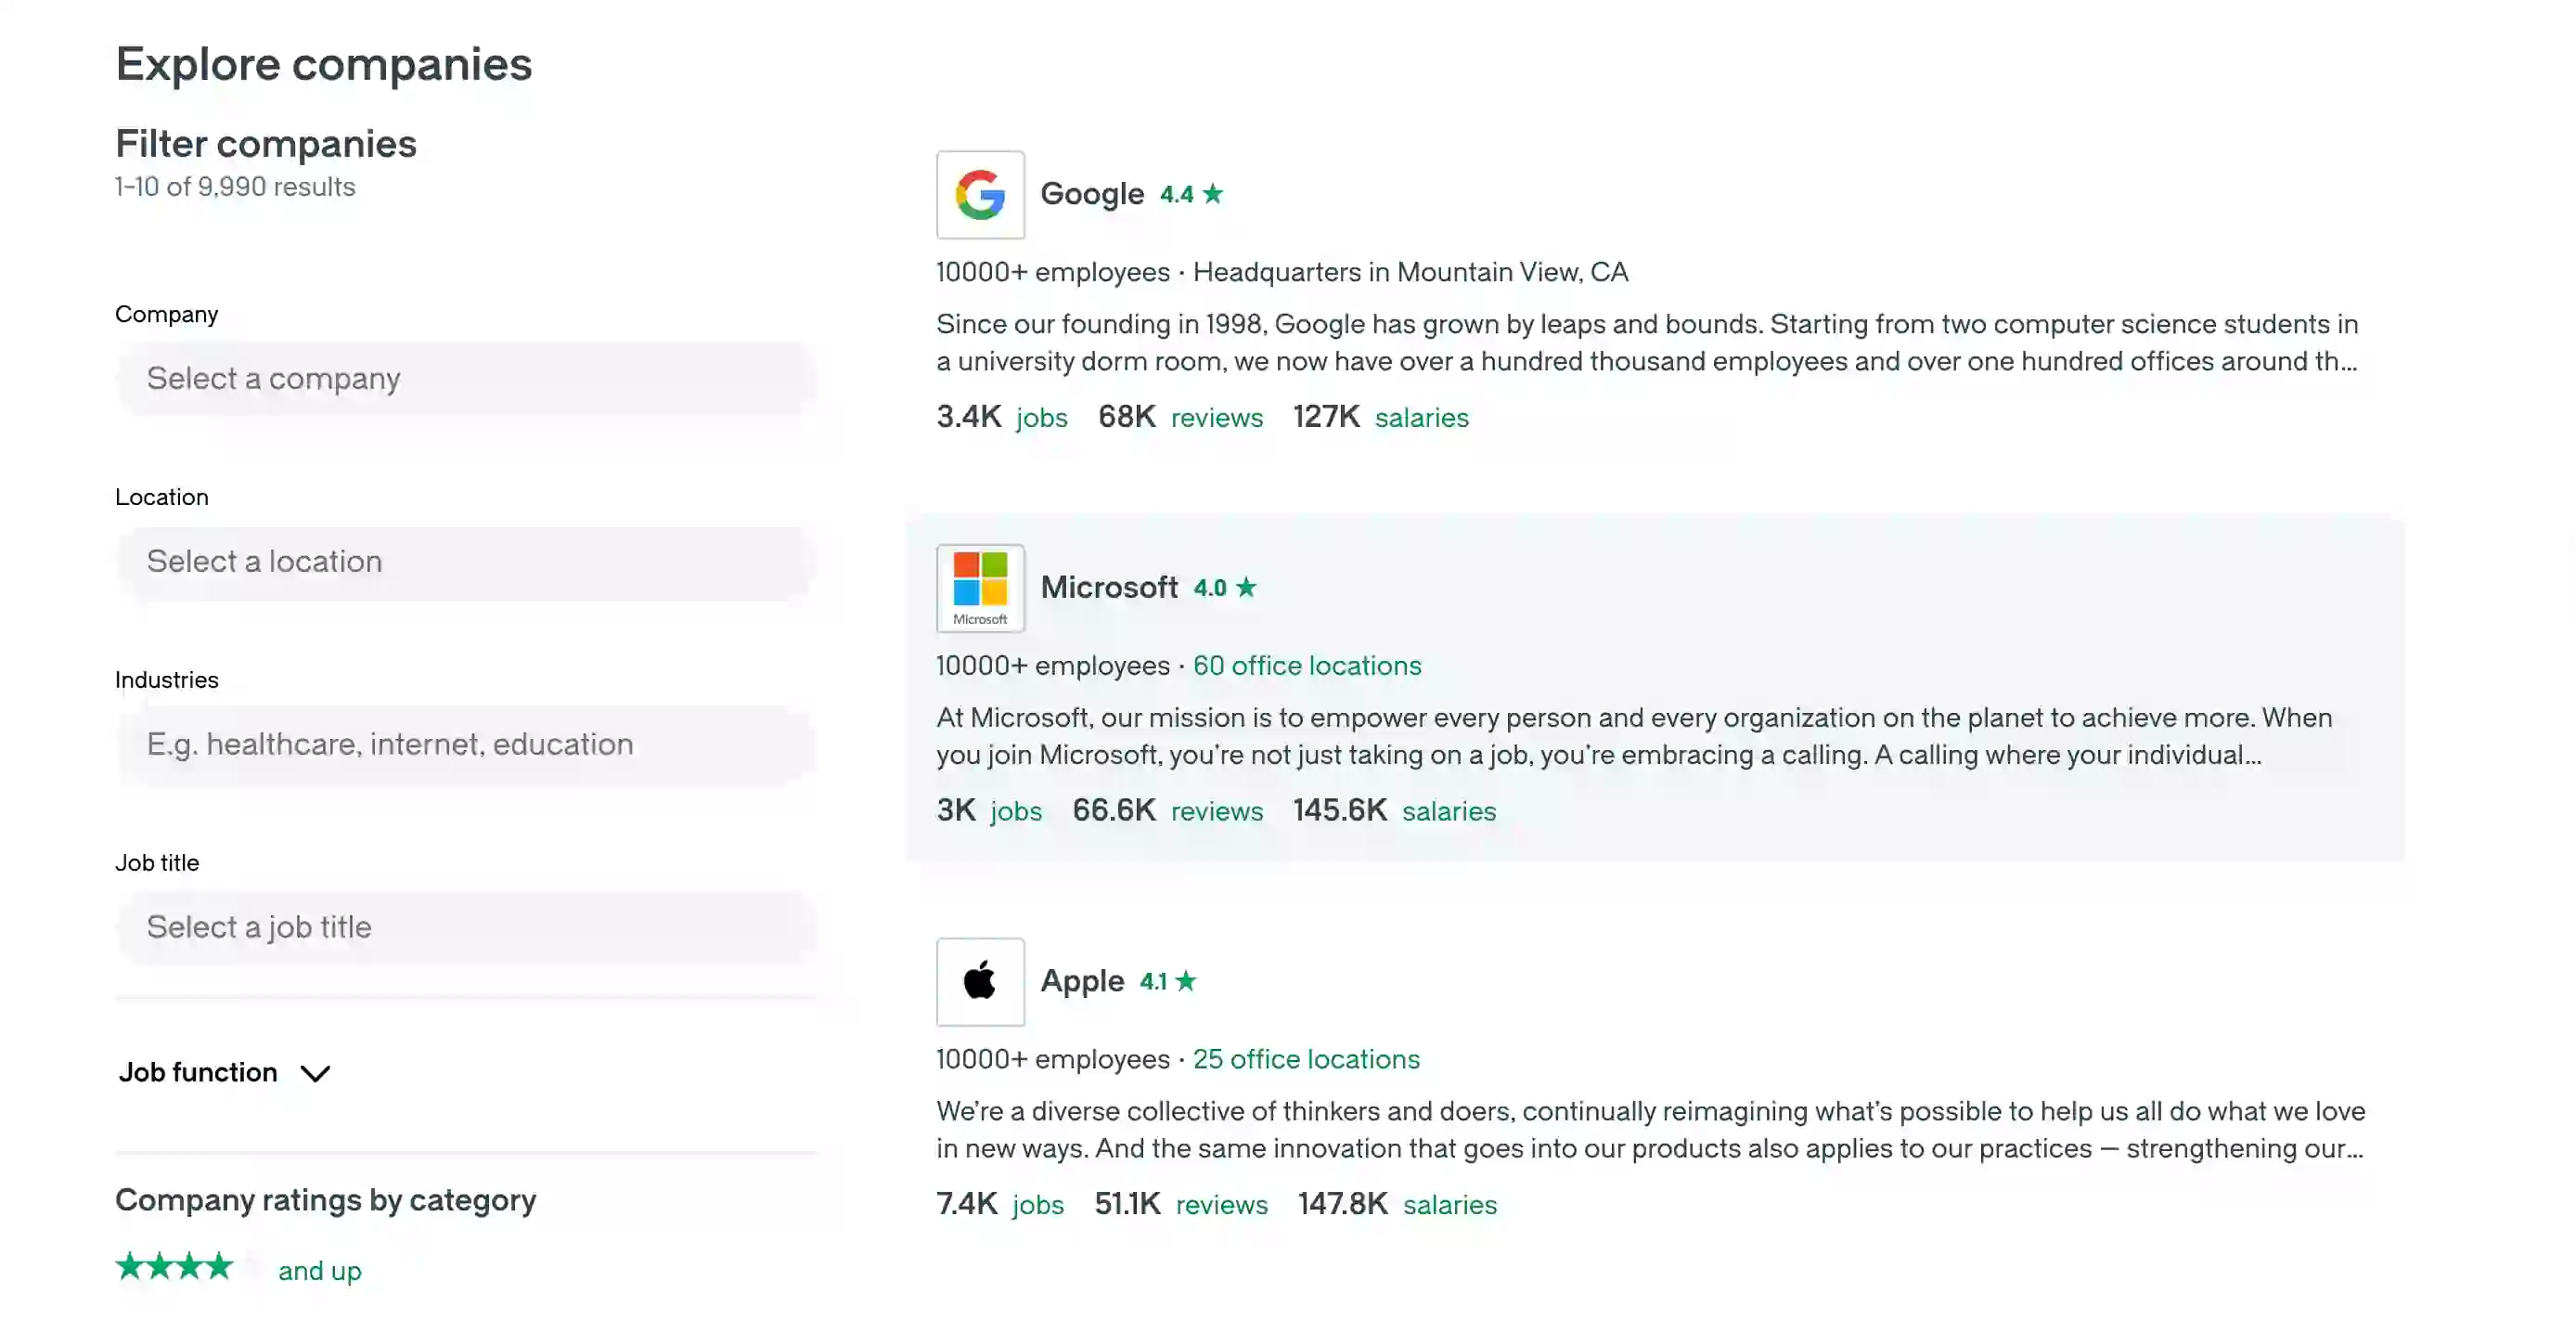Open the Select a company dropdown

point(466,379)
